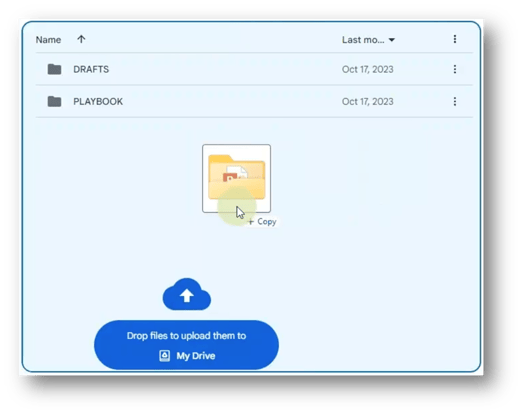Click the dragged folder thumbnail
This screenshot has height=414, width=522.
(236, 178)
